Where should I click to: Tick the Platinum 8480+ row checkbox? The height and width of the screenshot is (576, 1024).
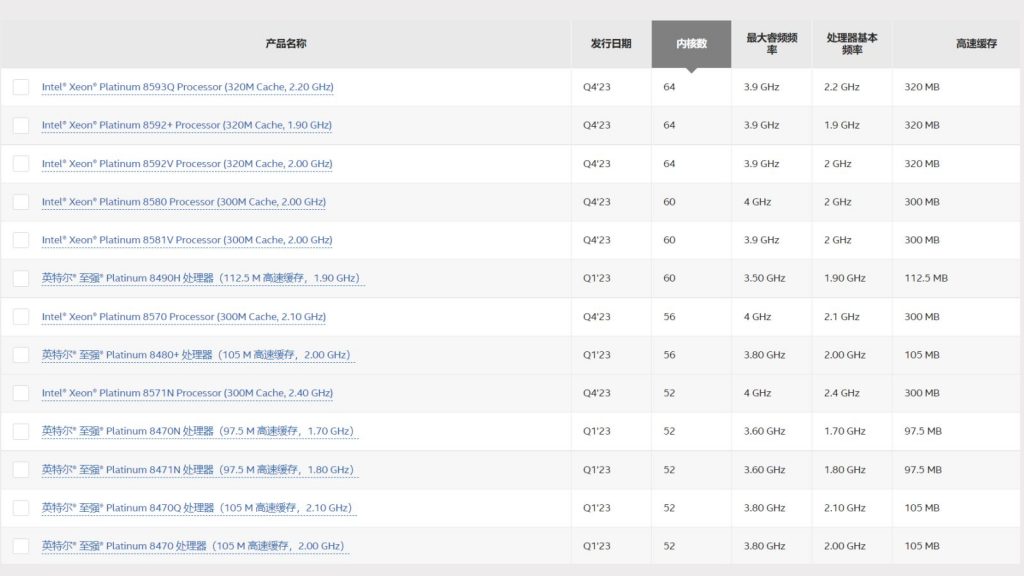click(21, 355)
